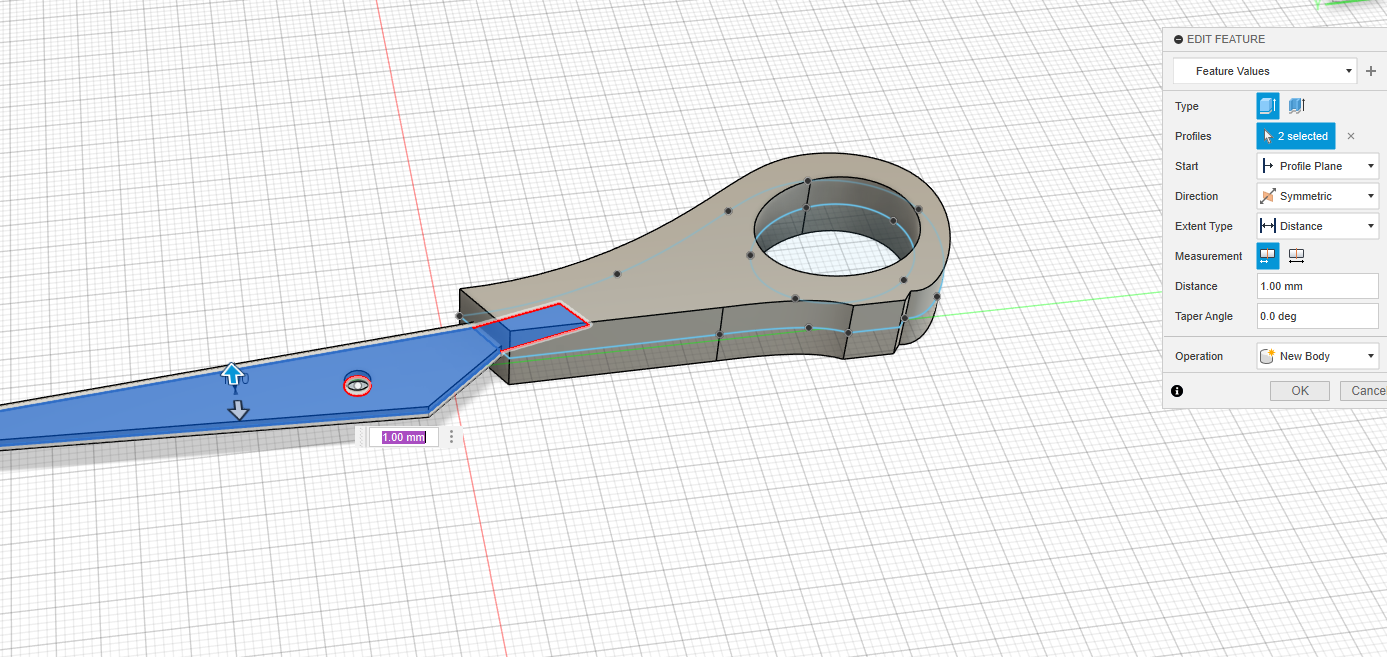Select the Thin Extrude type icon

click(1296, 106)
